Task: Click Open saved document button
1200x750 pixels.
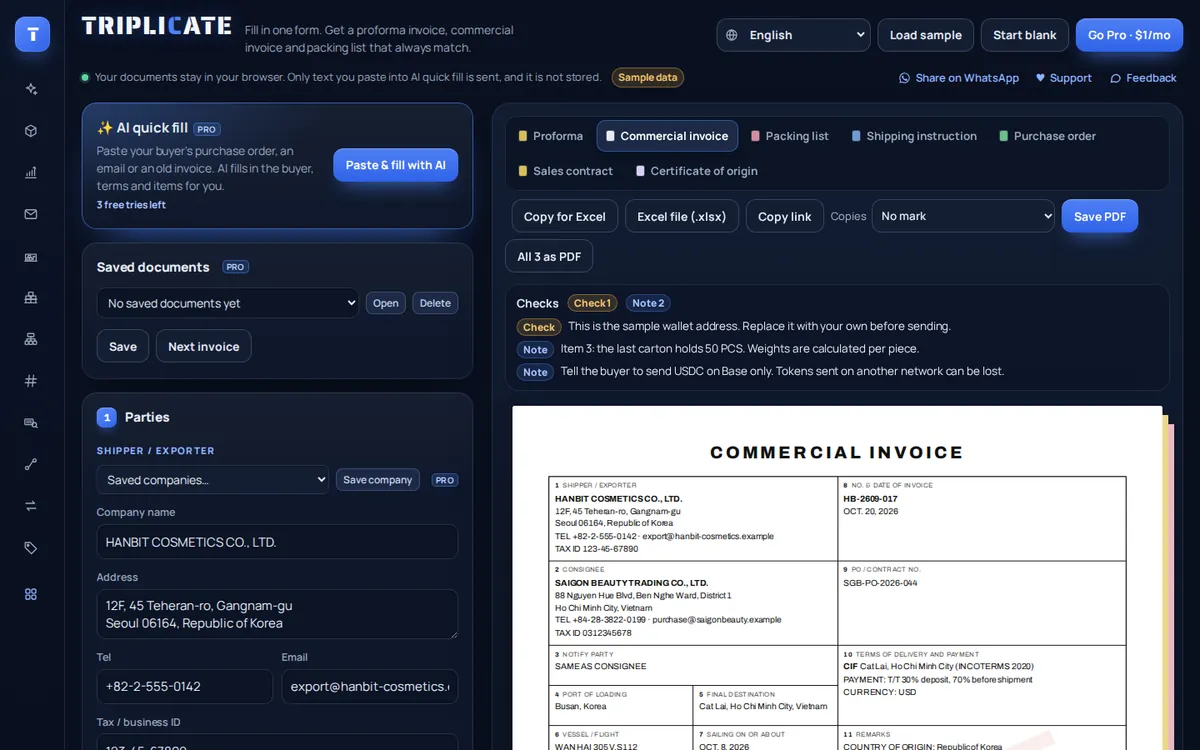Action: tap(386, 303)
